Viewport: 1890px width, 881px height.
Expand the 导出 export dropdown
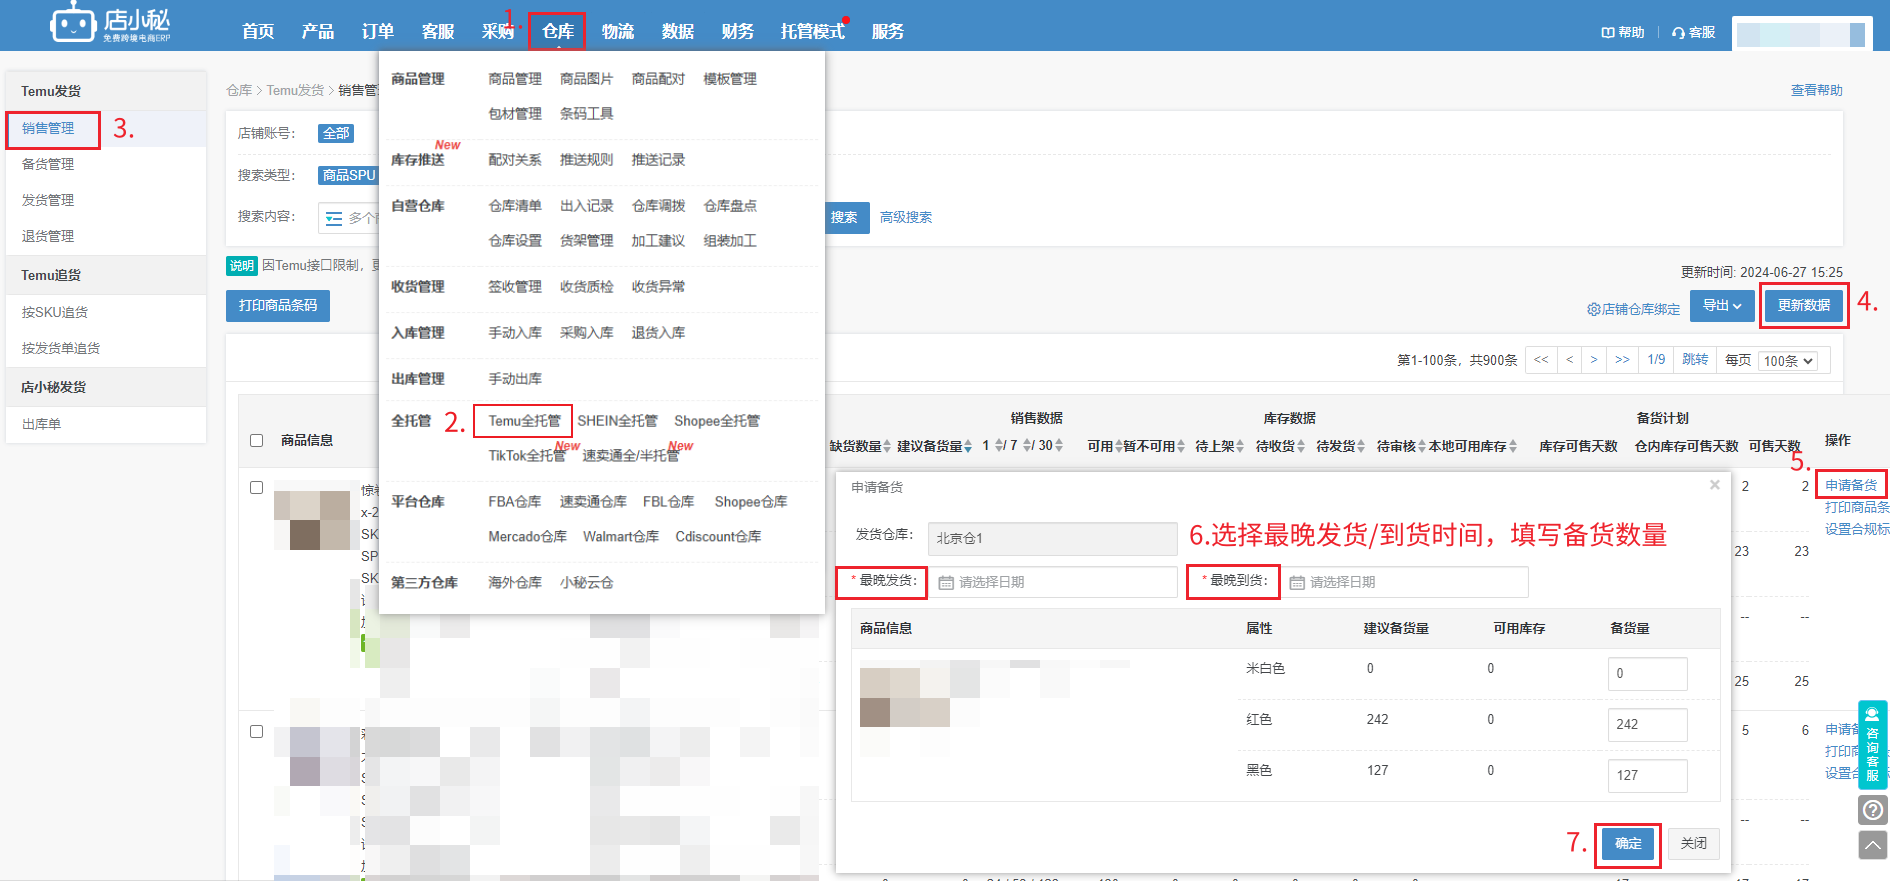click(x=1722, y=306)
